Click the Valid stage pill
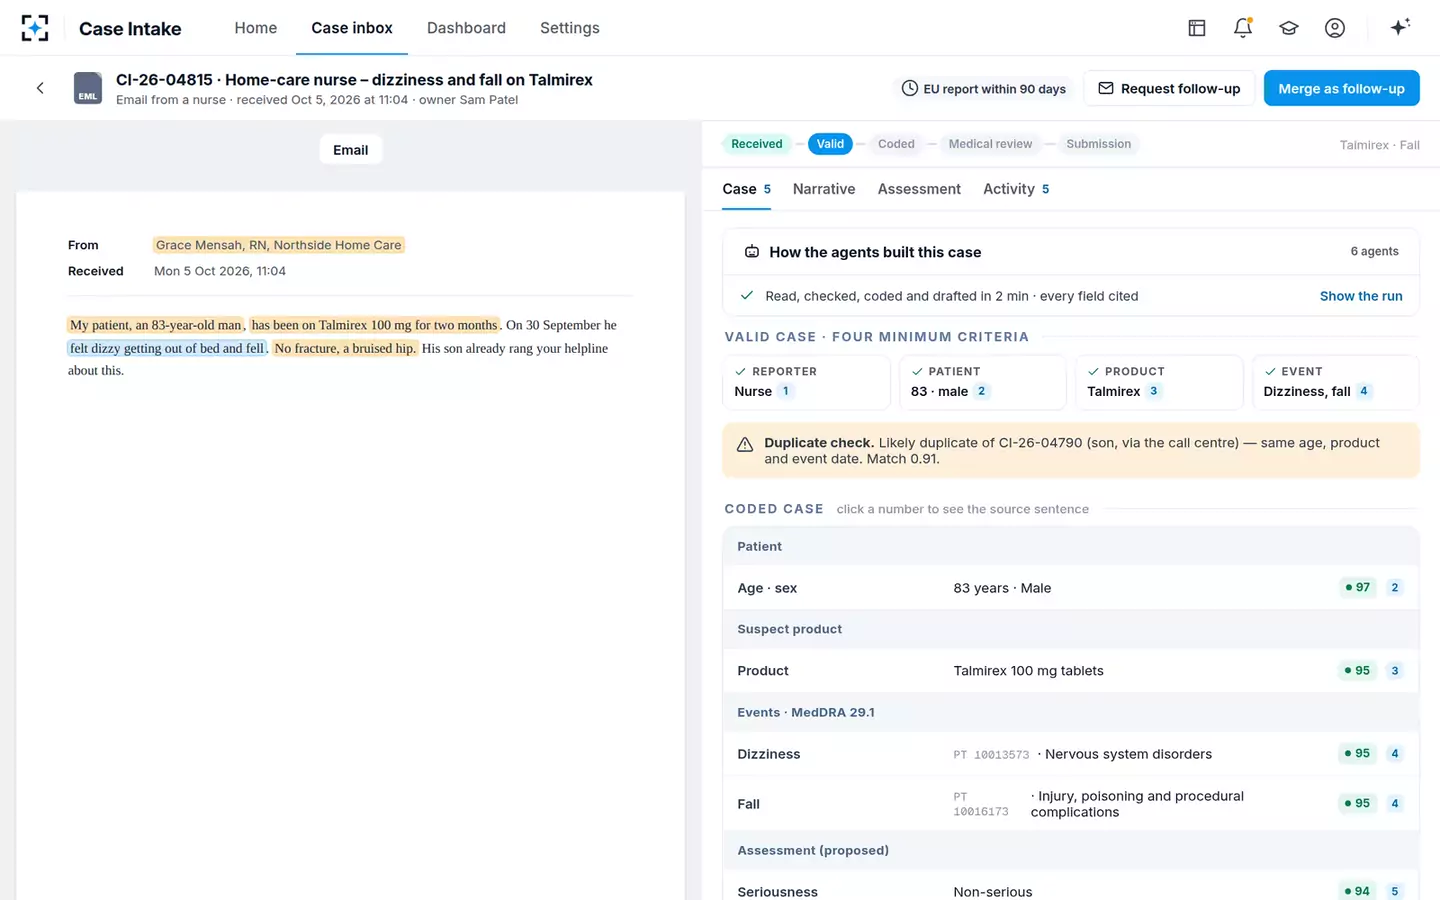Screen dimensions: 1440x900 830,144
